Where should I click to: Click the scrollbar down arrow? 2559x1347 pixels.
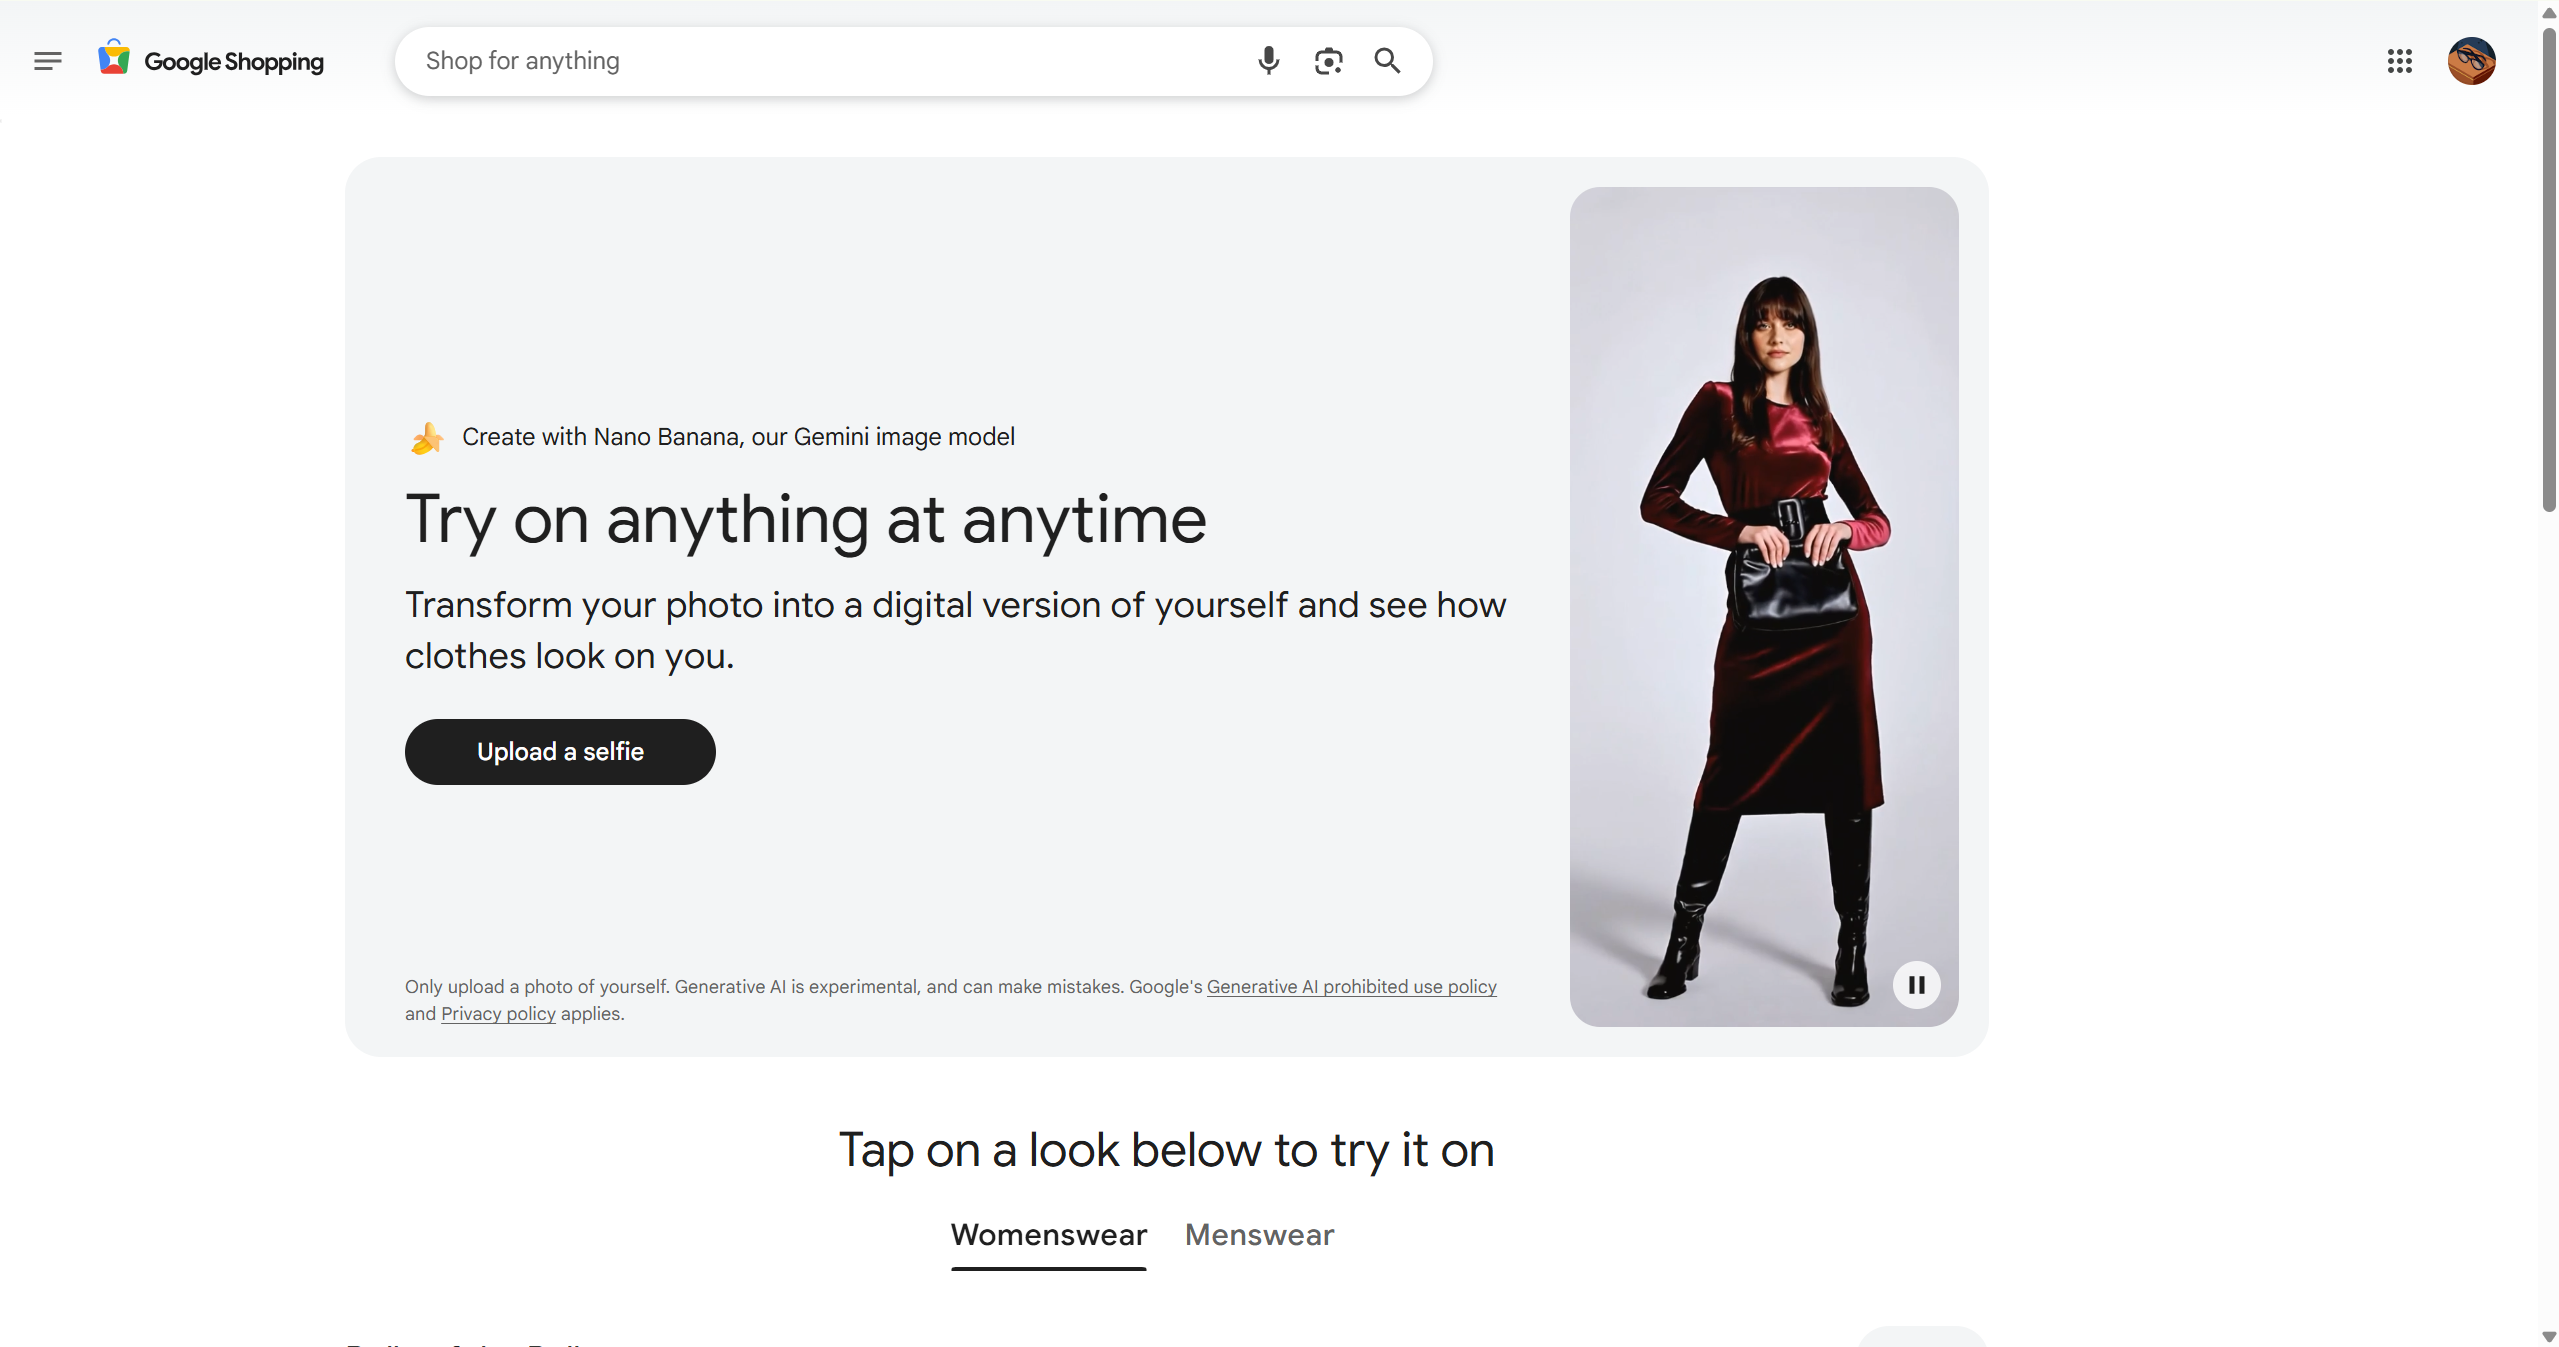tap(2549, 1336)
